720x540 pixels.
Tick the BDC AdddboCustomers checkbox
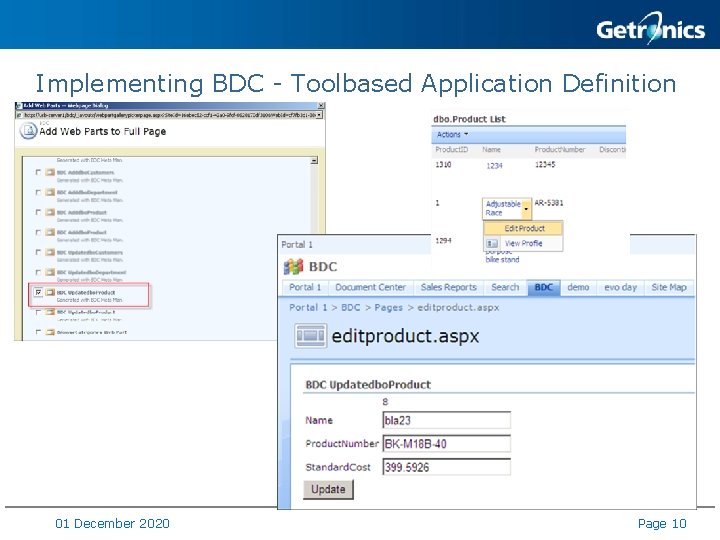coord(38,172)
